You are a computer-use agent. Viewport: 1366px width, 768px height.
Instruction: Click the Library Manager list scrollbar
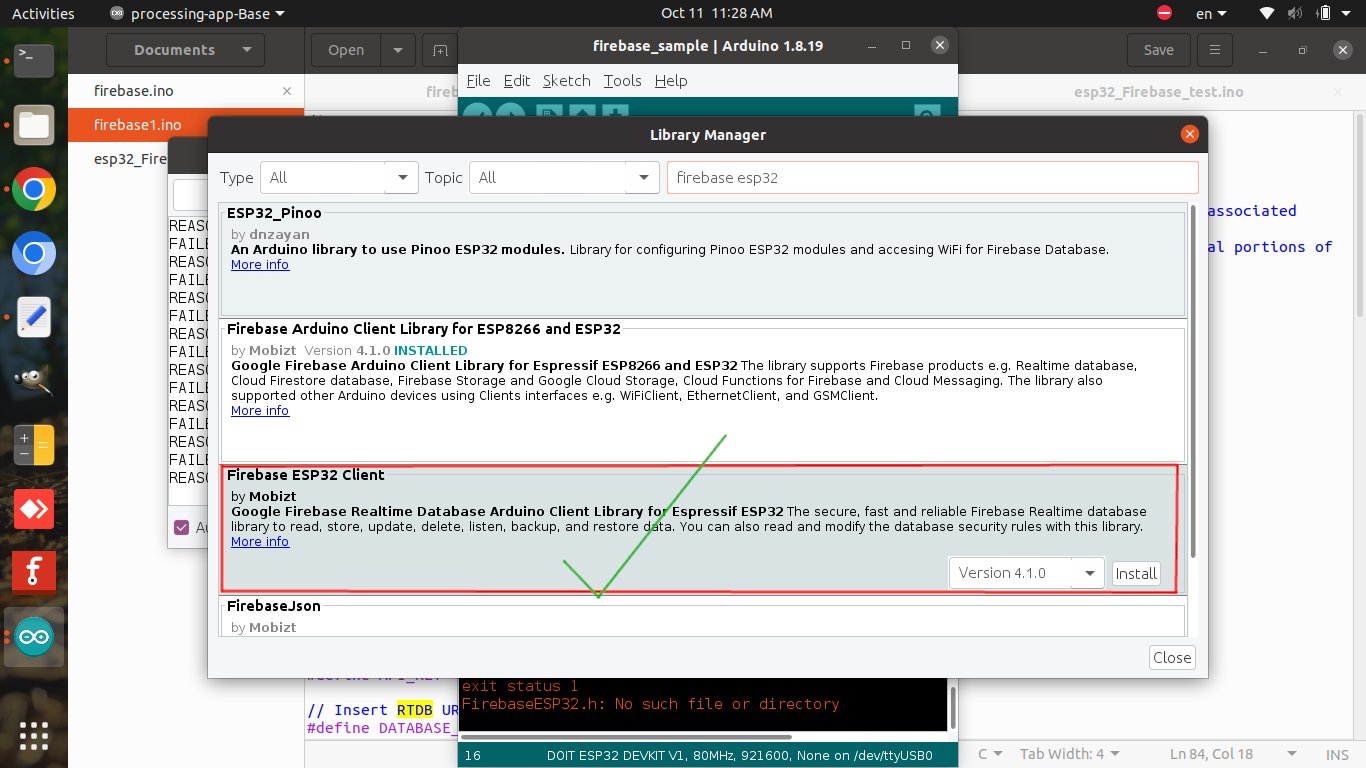pyautogui.click(x=1192, y=382)
